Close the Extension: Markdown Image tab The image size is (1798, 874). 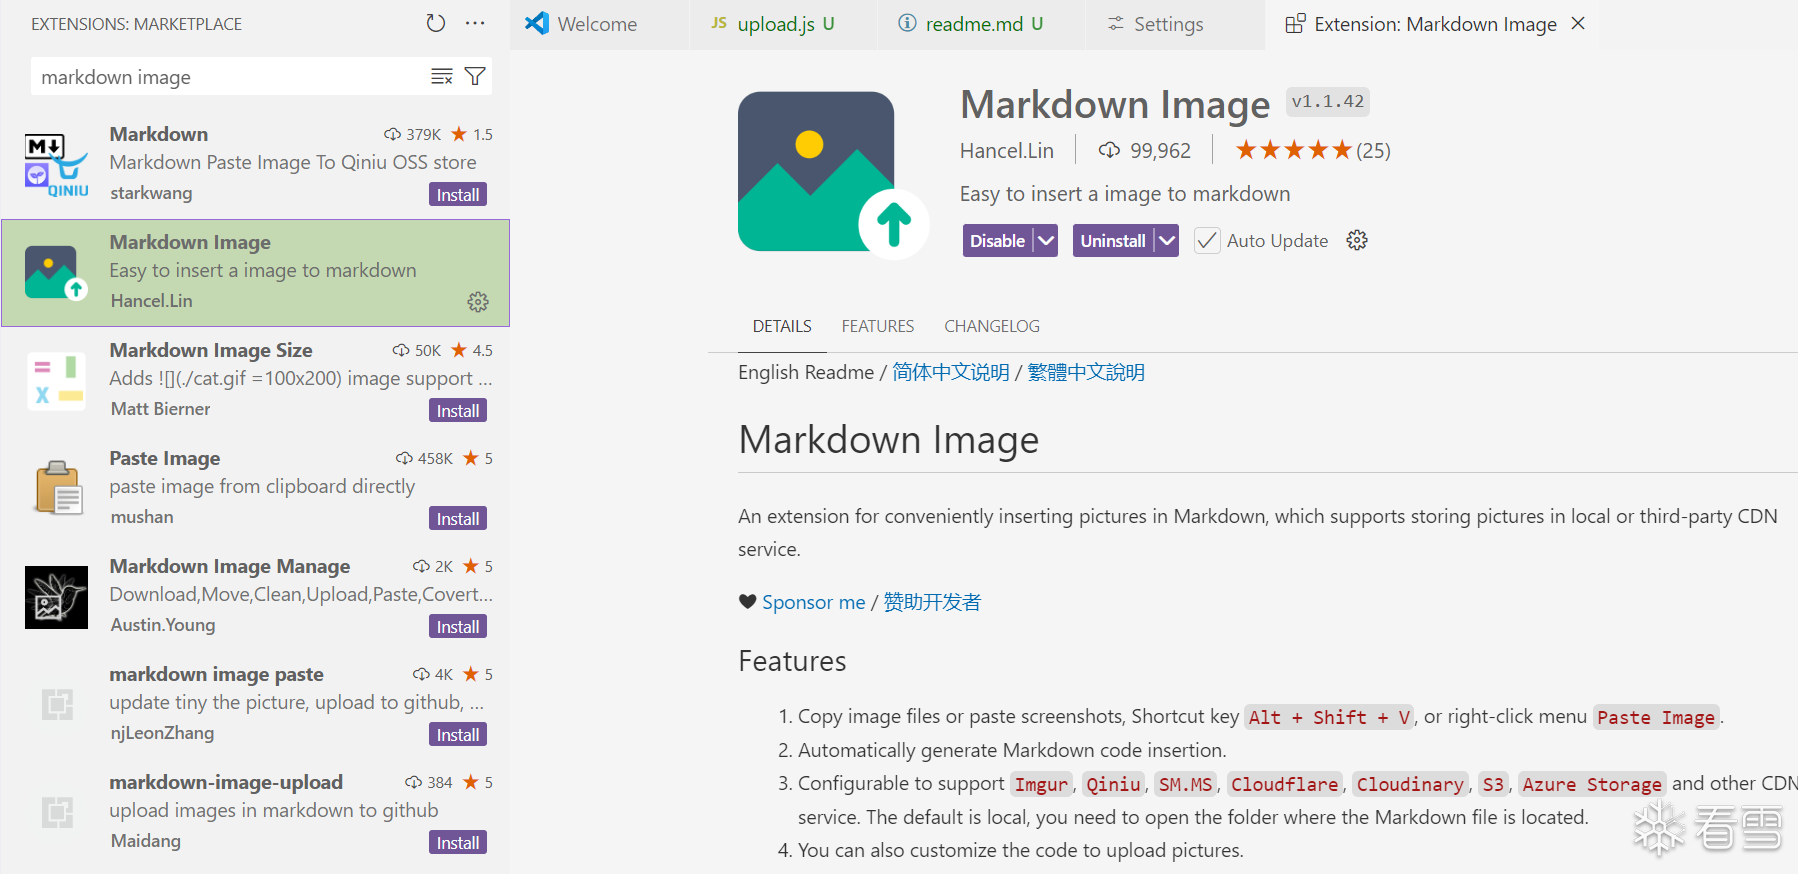pos(1578,23)
